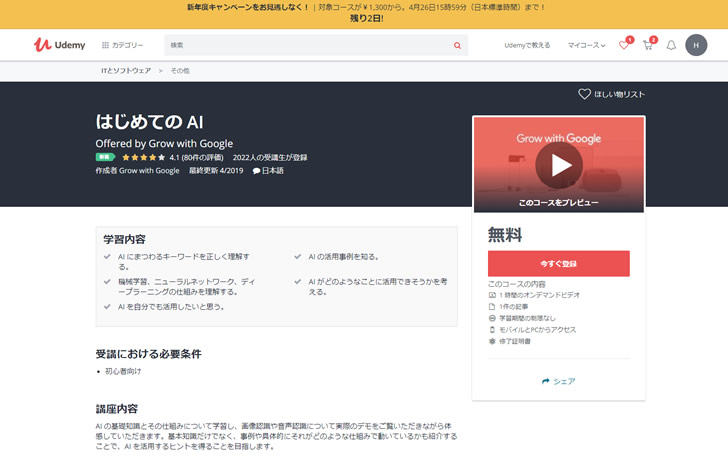Click 修了証明書 item
Image resolution: width=728 pixels, height=456 pixels.
pos(510,341)
